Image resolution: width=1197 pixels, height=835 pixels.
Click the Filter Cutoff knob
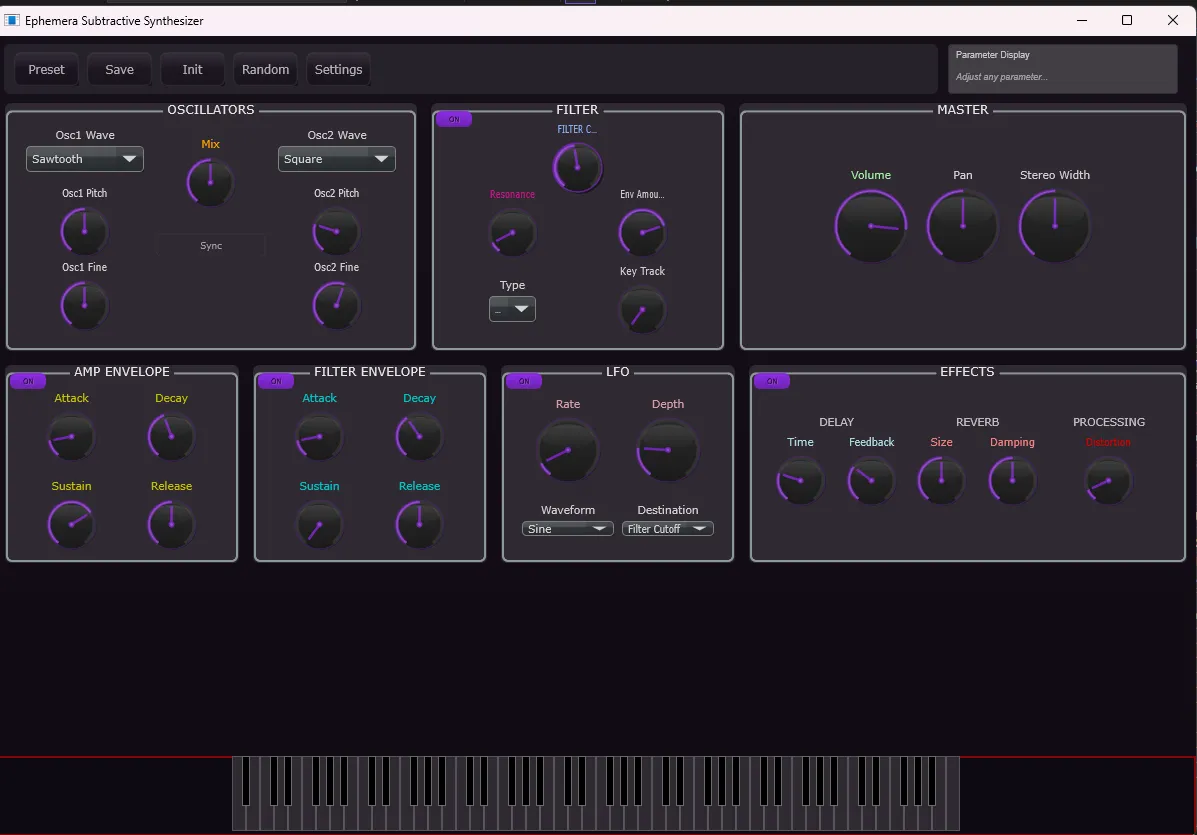[577, 166]
